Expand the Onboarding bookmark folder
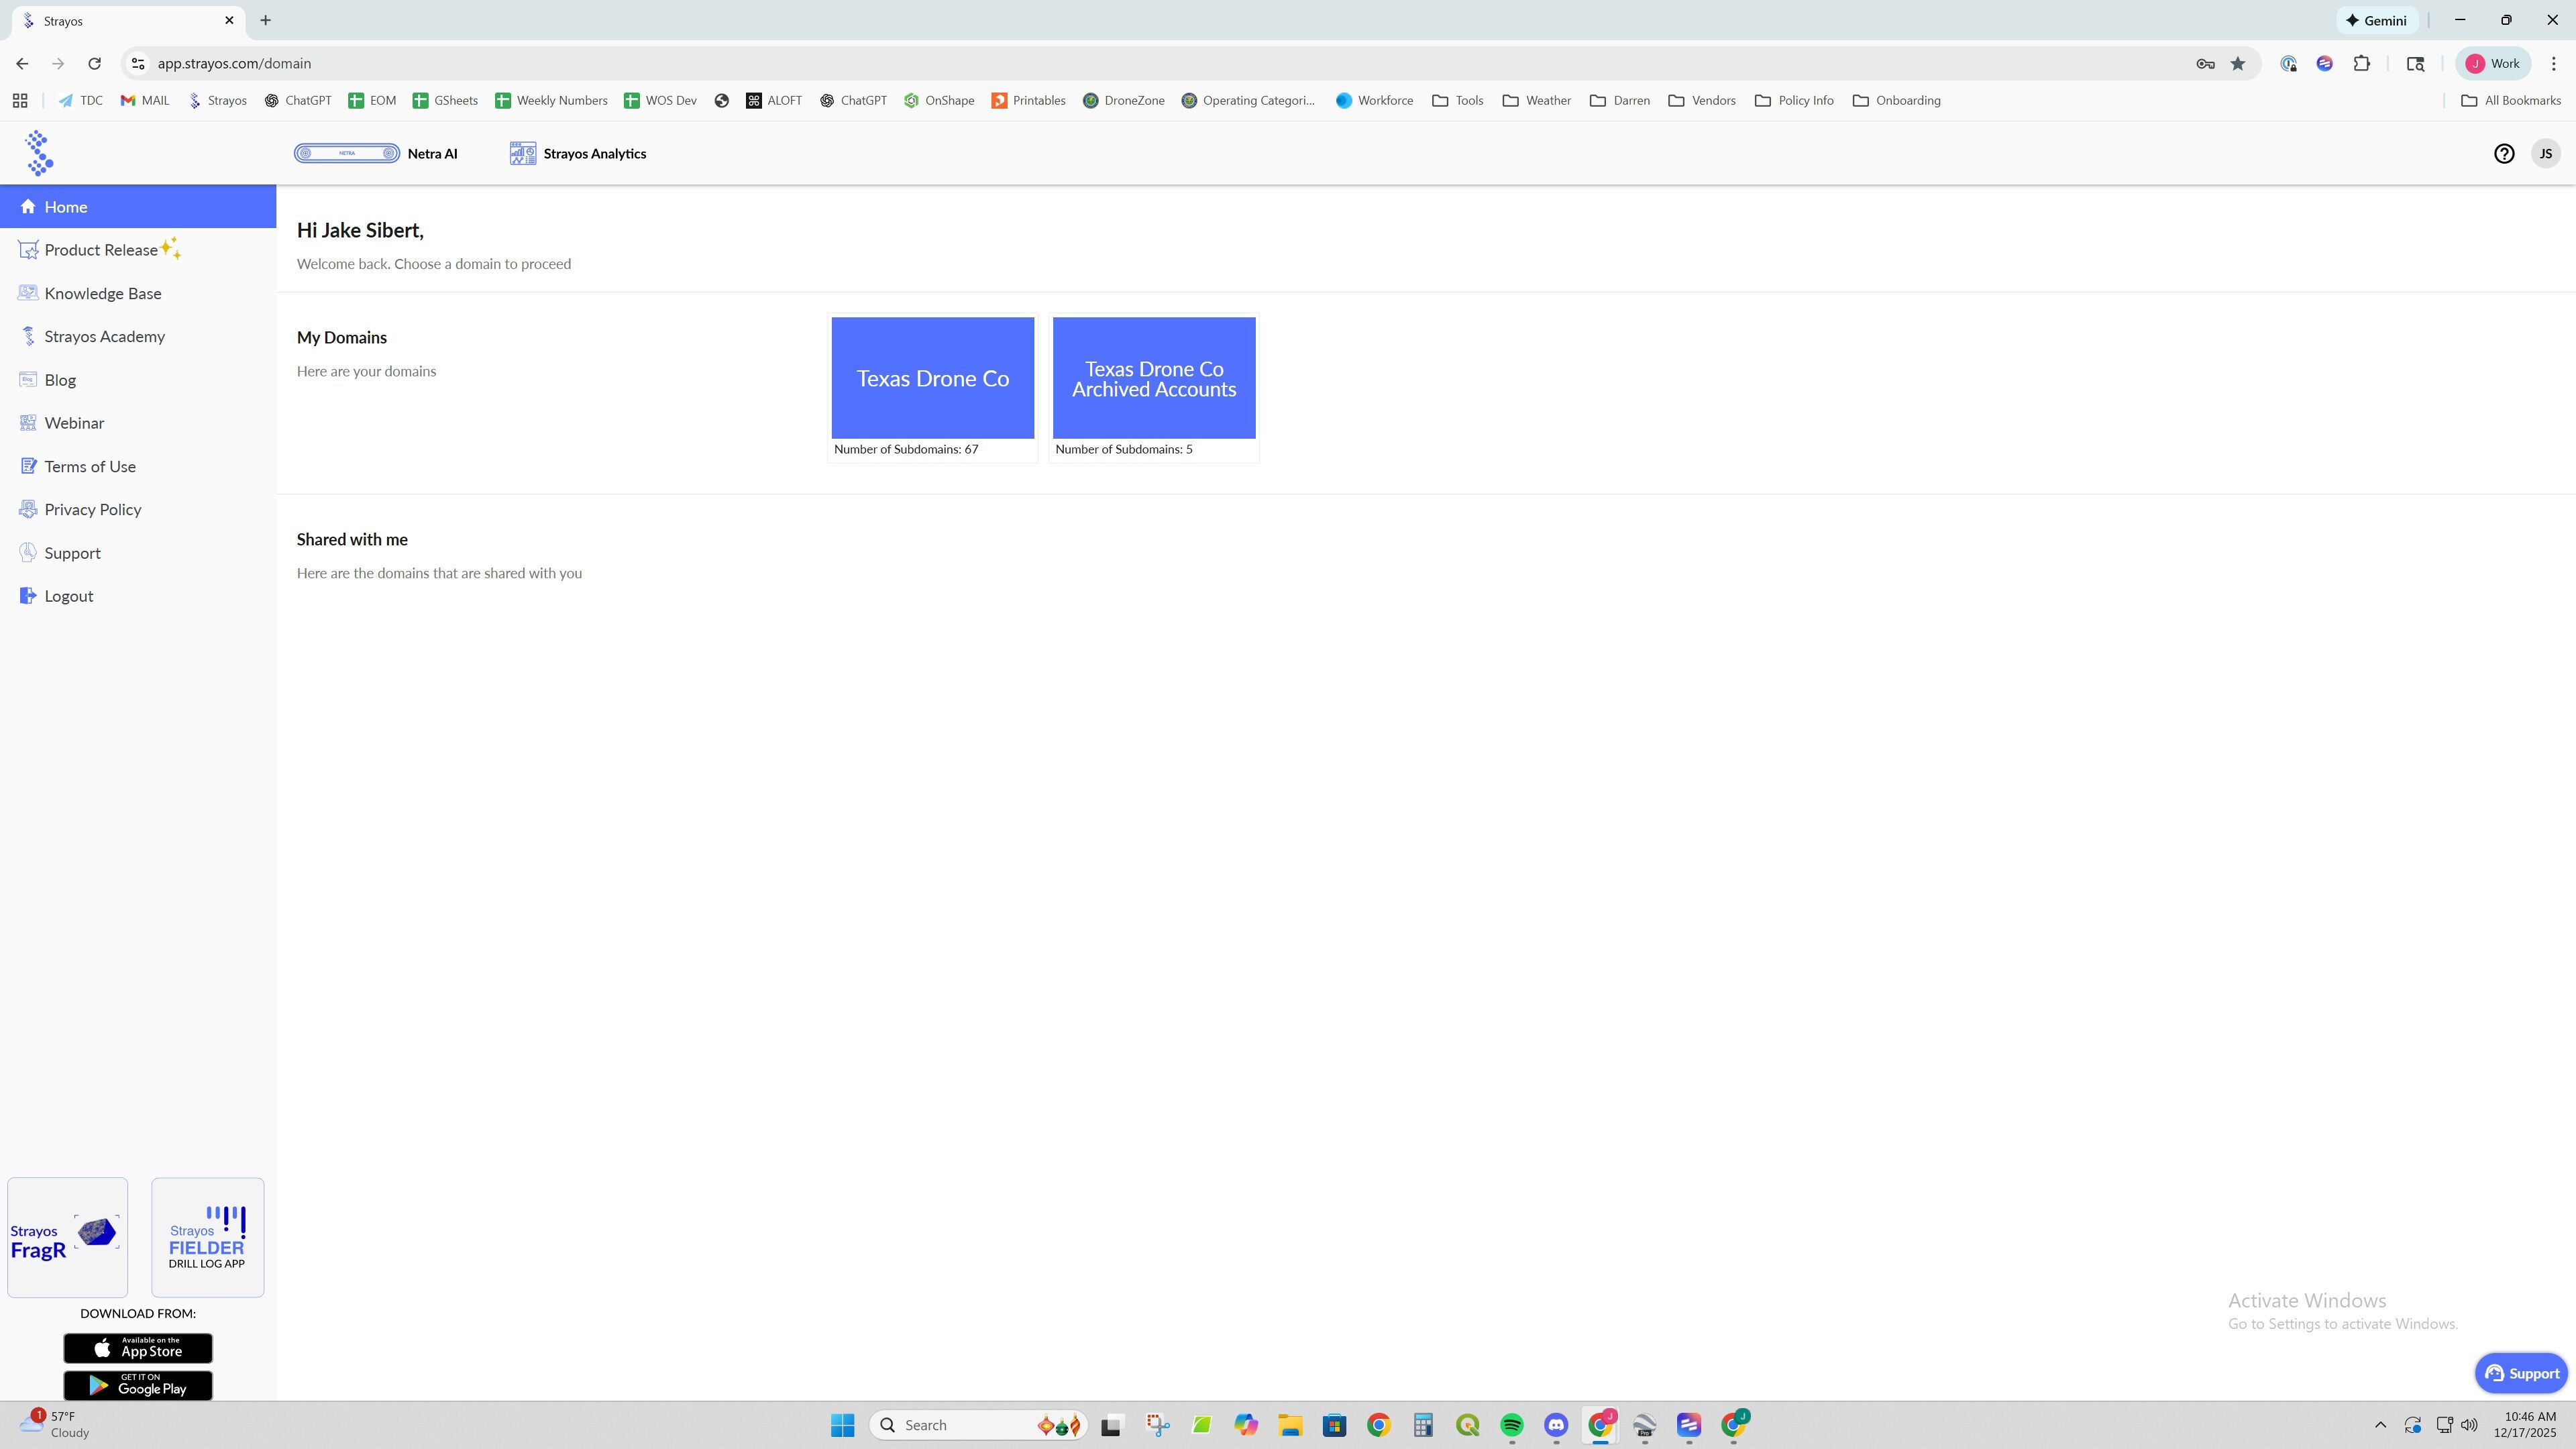2576x1449 pixels. [x=1897, y=100]
